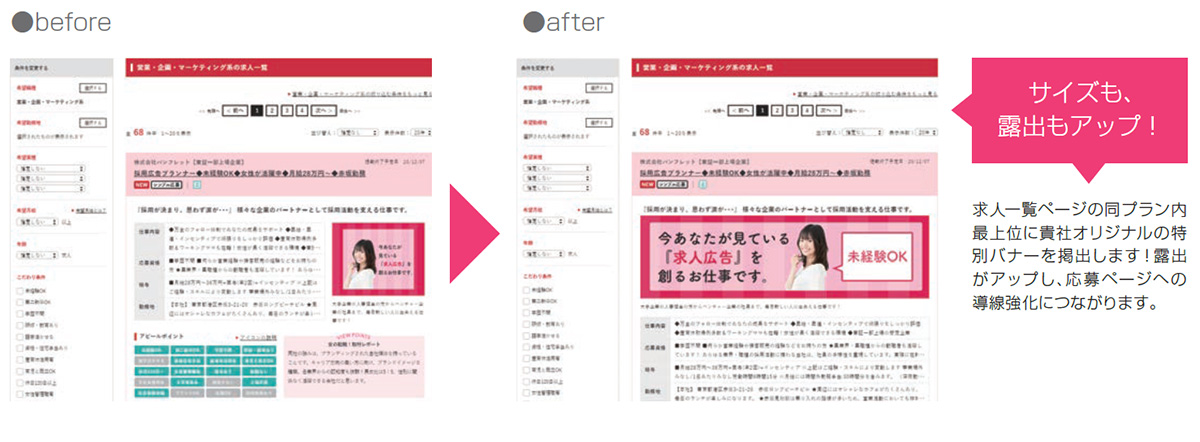Tick the last visible checkbox in before sidebar
Viewport: 1200px width, 442px height.
tap(20, 393)
